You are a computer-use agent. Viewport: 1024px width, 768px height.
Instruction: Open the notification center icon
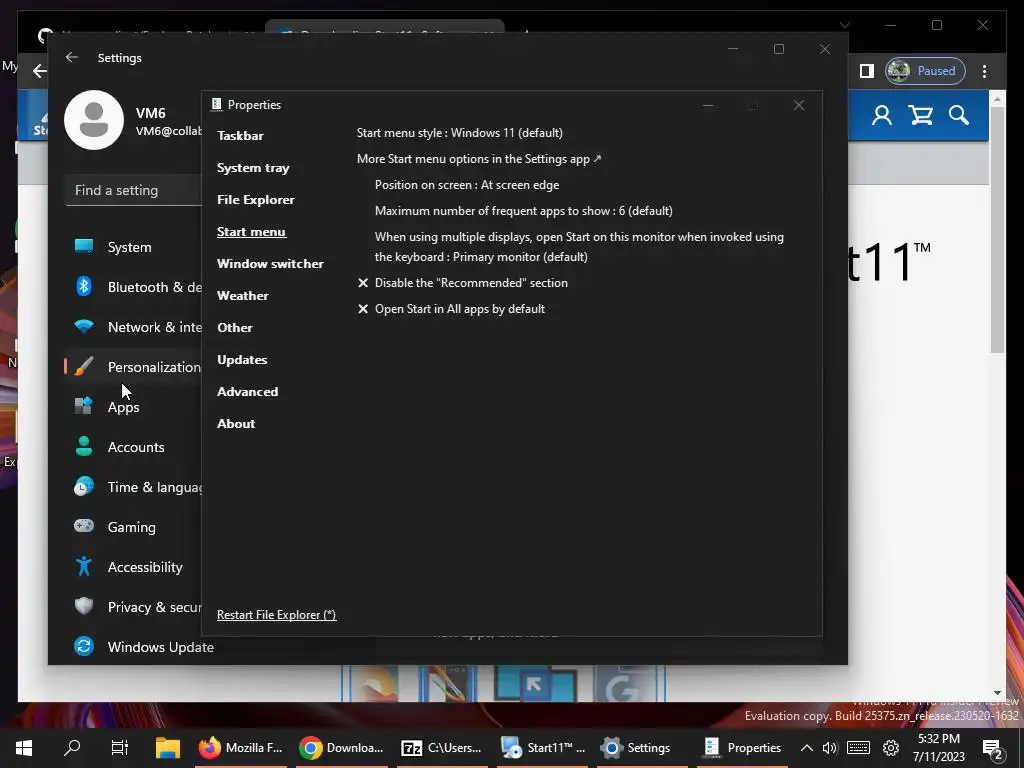[x=993, y=749]
